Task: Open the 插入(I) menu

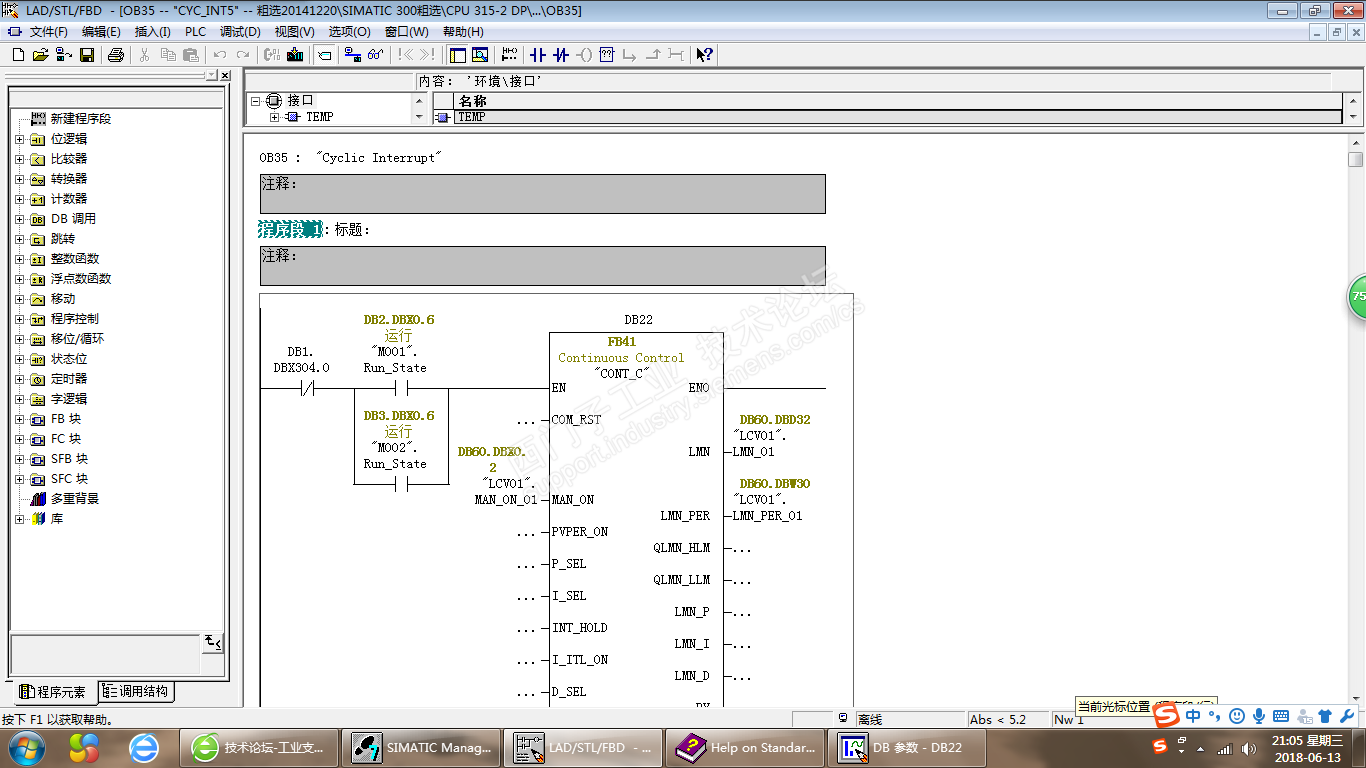Action: [153, 32]
